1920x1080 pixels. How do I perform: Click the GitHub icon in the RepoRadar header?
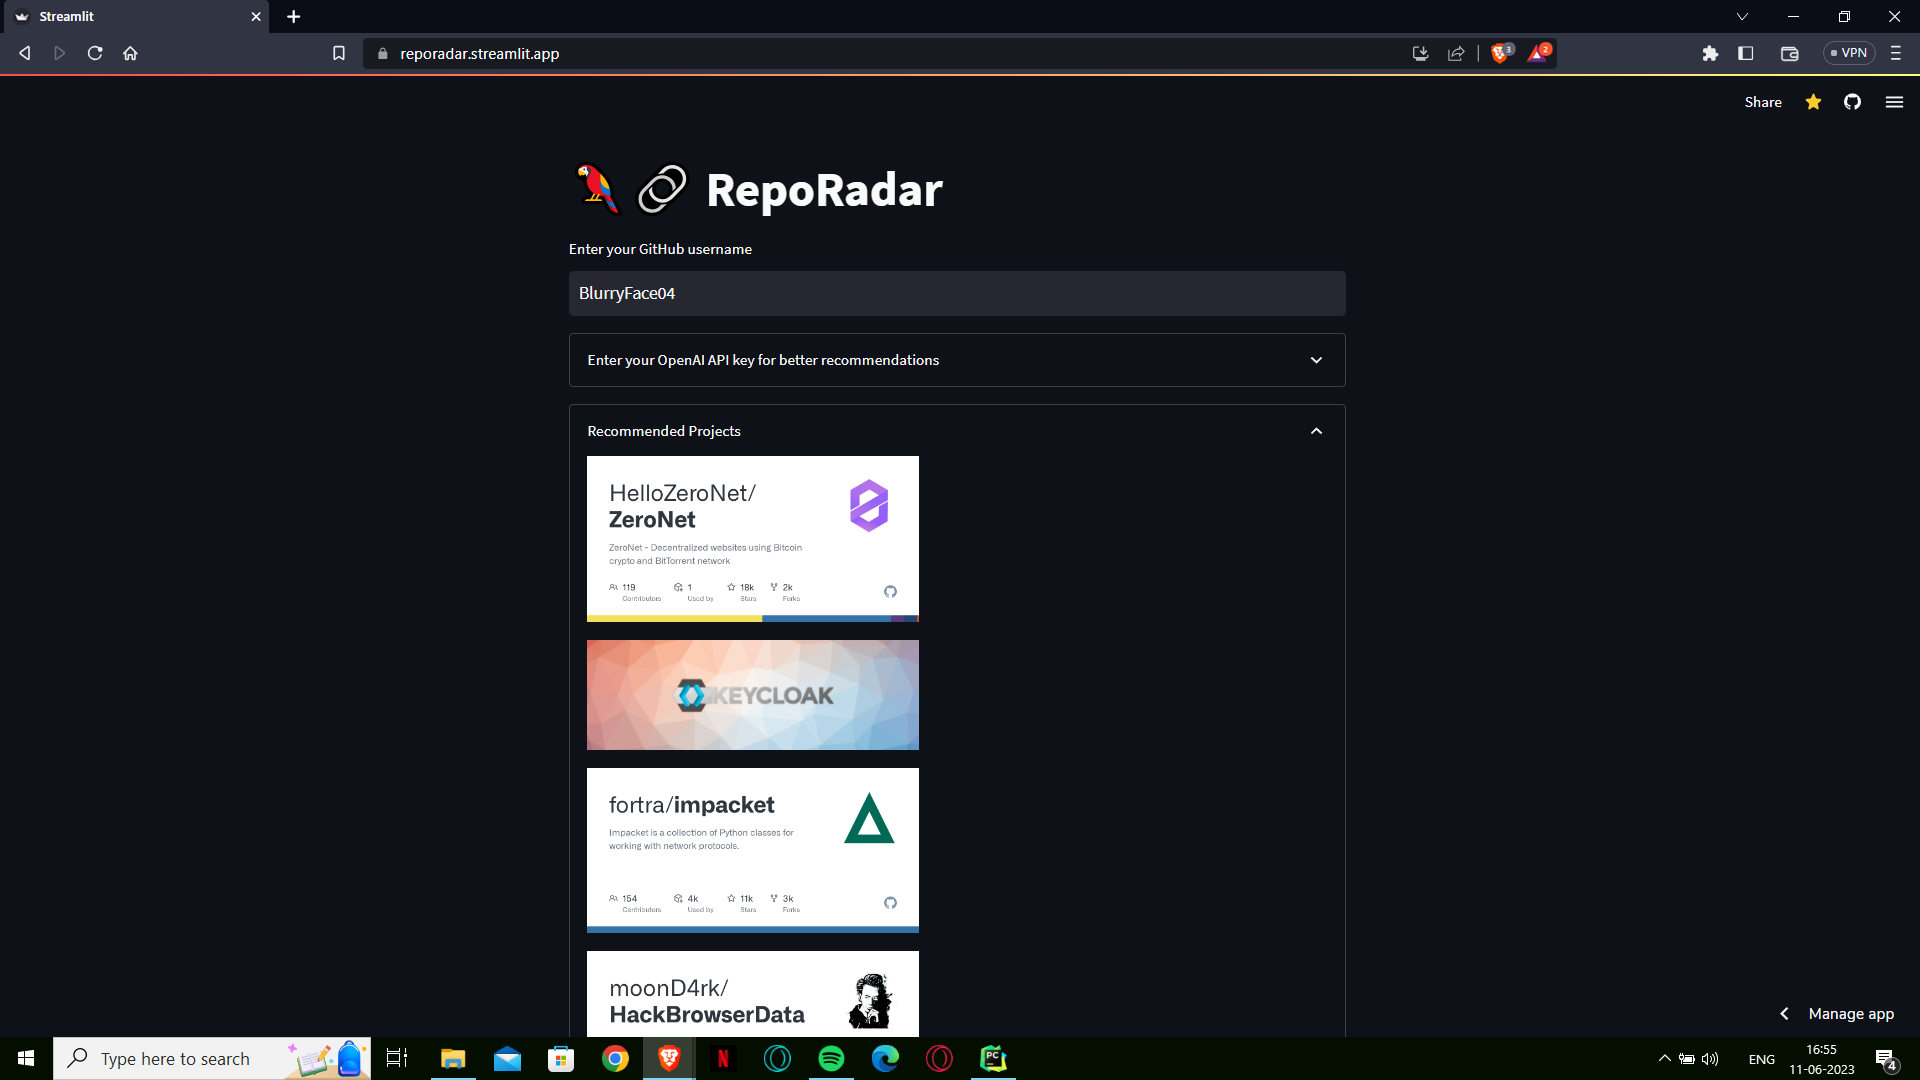pyautogui.click(x=1852, y=102)
